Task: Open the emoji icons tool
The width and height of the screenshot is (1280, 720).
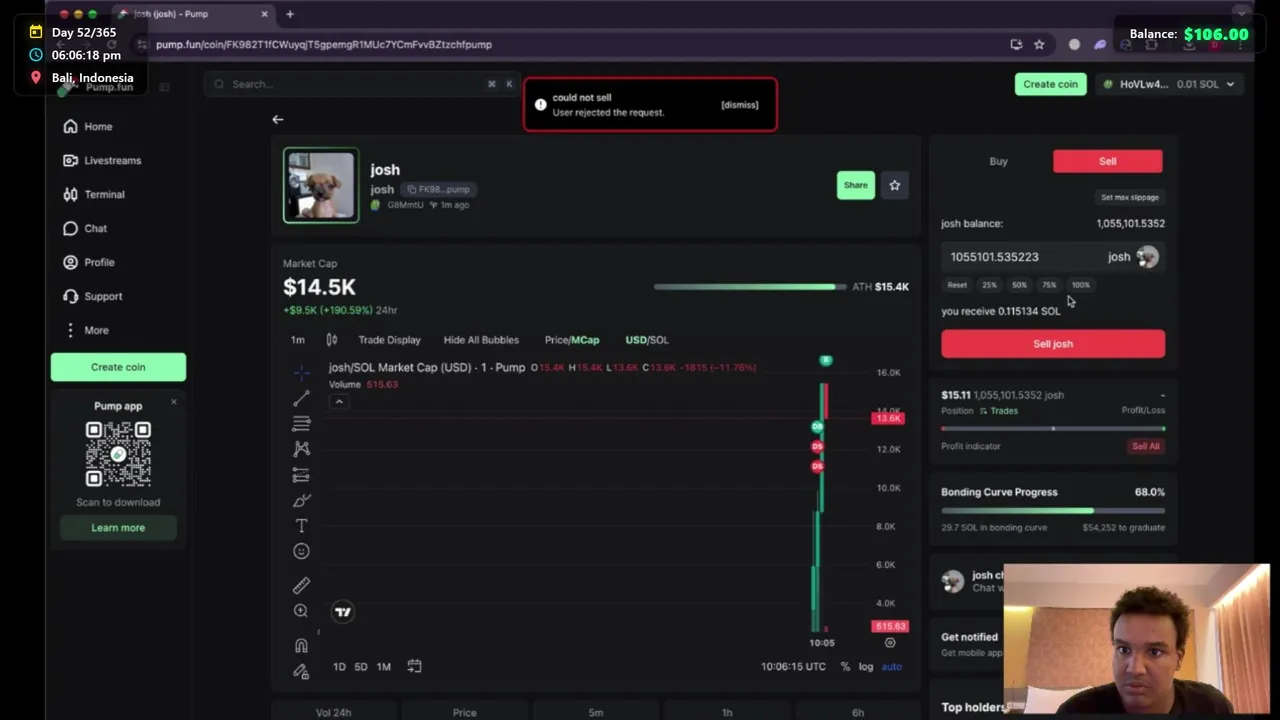Action: click(x=301, y=551)
